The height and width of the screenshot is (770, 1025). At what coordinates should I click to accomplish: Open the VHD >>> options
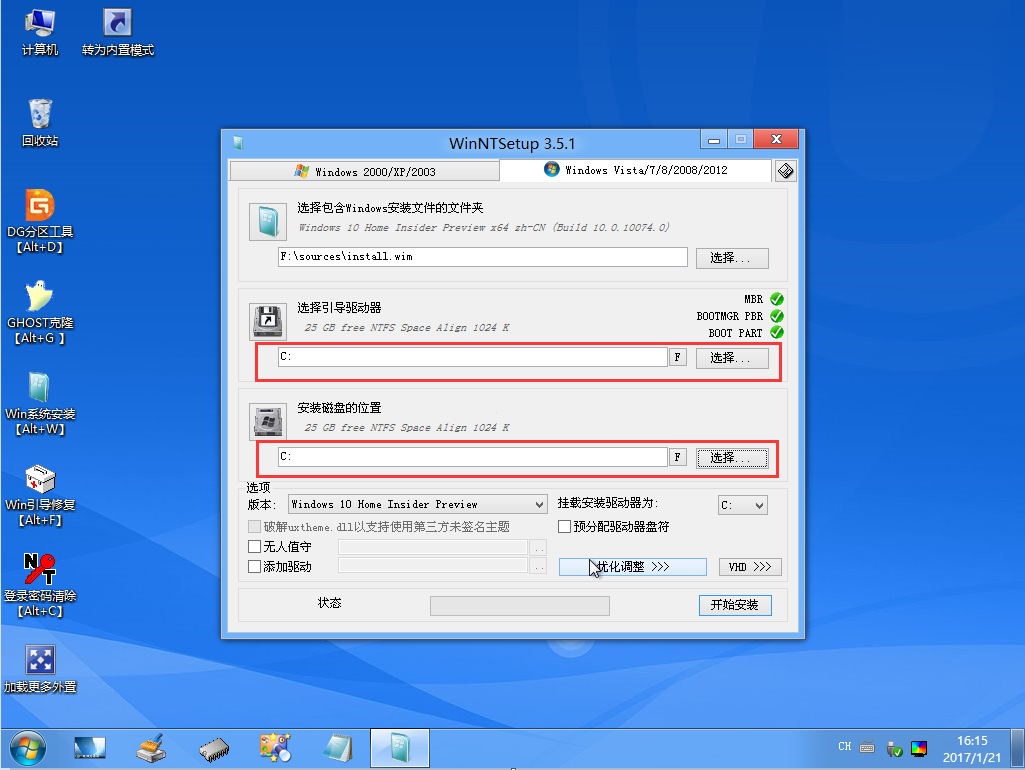point(750,567)
